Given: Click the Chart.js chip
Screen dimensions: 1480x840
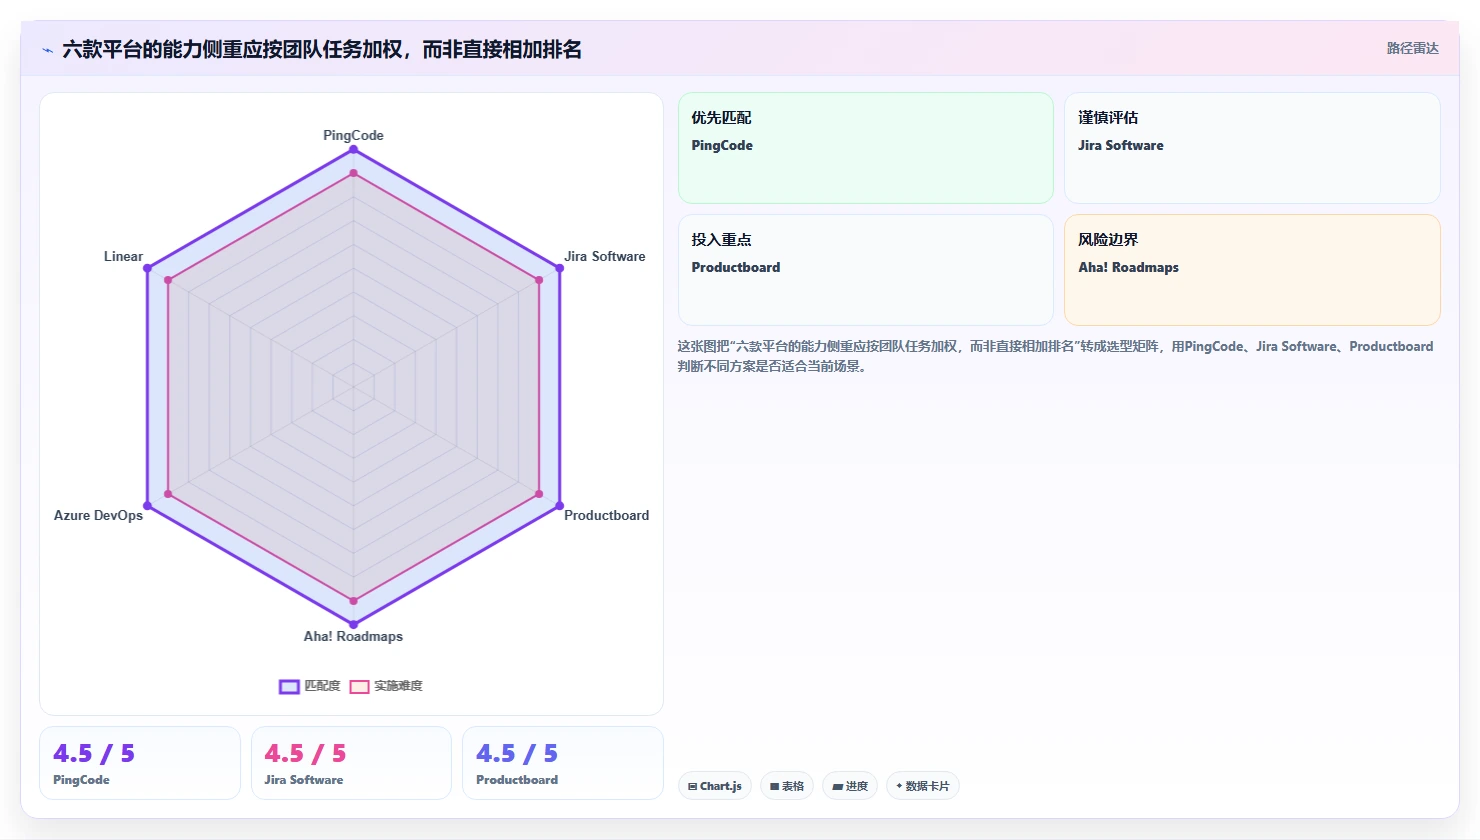Looking at the screenshot, I should (715, 786).
